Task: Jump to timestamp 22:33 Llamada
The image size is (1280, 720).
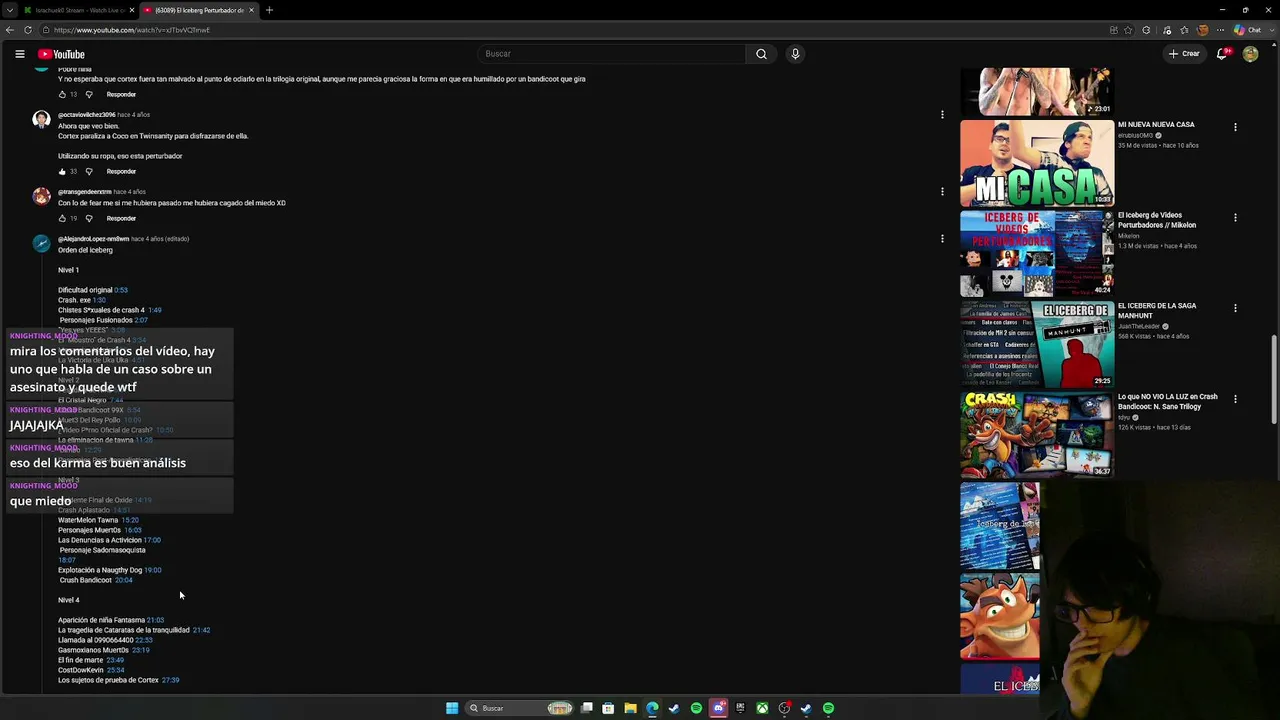Action: point(144,640)
